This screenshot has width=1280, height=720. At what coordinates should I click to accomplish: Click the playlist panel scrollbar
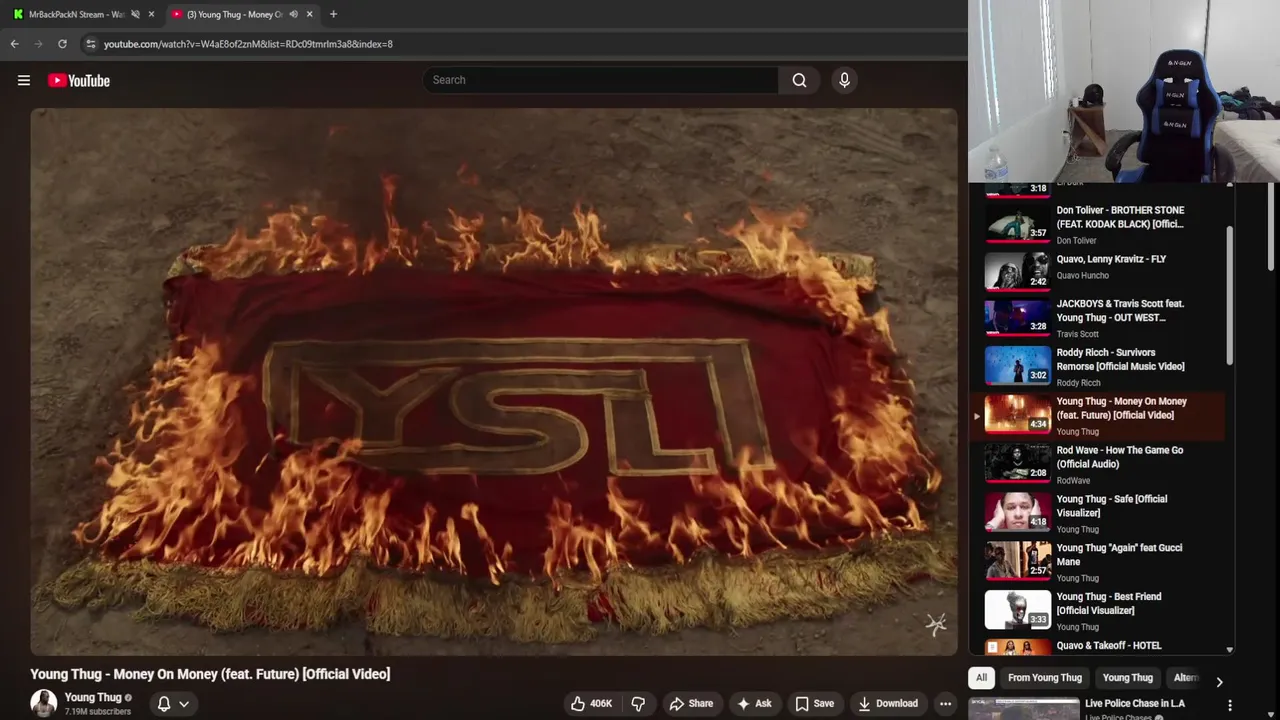pyautogui.click(x=1230, y=295)
